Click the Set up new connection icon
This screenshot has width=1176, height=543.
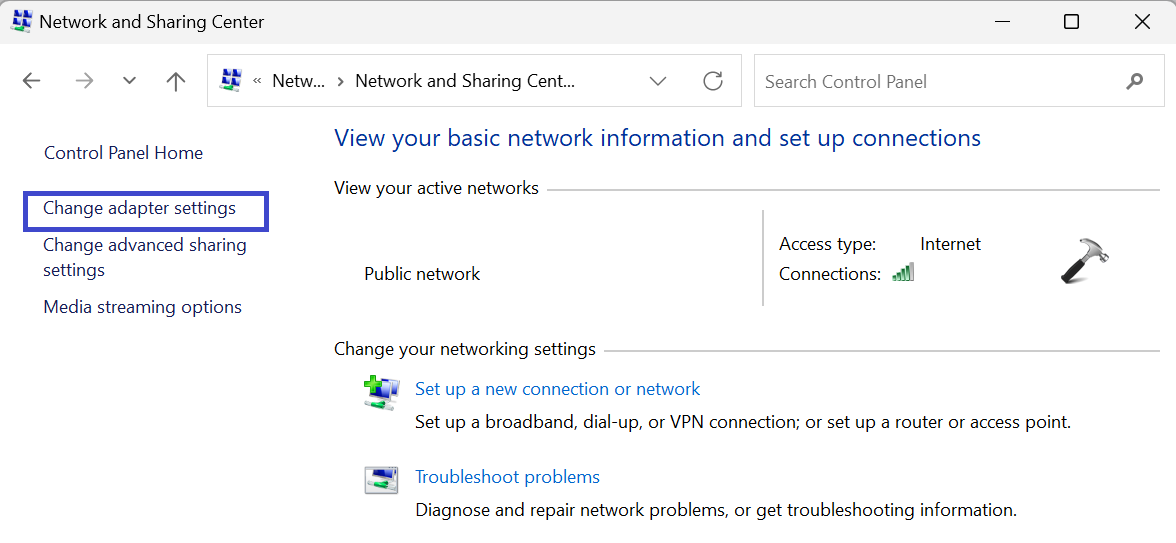point(381,391)
